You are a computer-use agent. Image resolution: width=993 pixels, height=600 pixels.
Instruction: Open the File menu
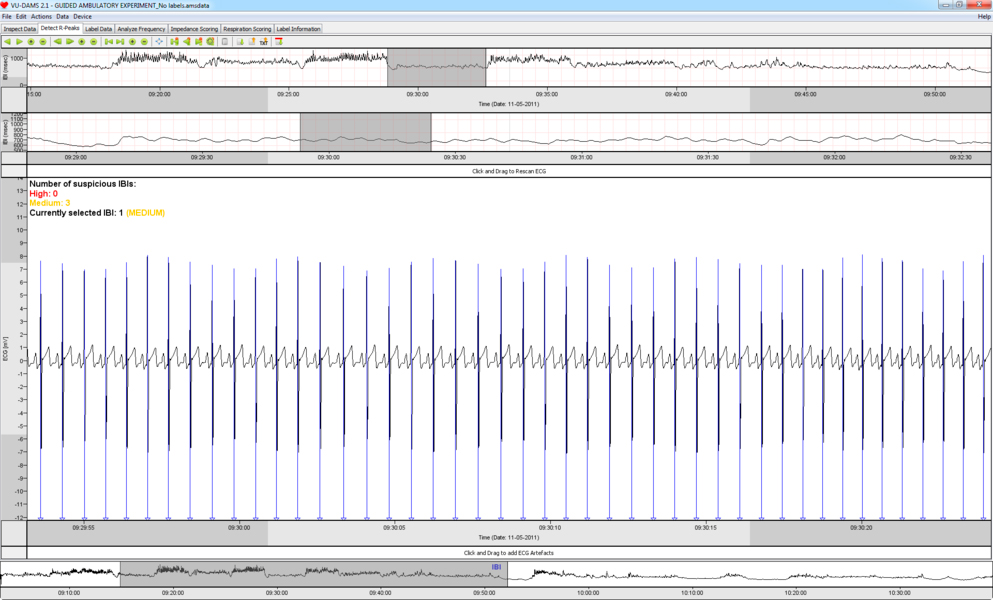[6, 16]
